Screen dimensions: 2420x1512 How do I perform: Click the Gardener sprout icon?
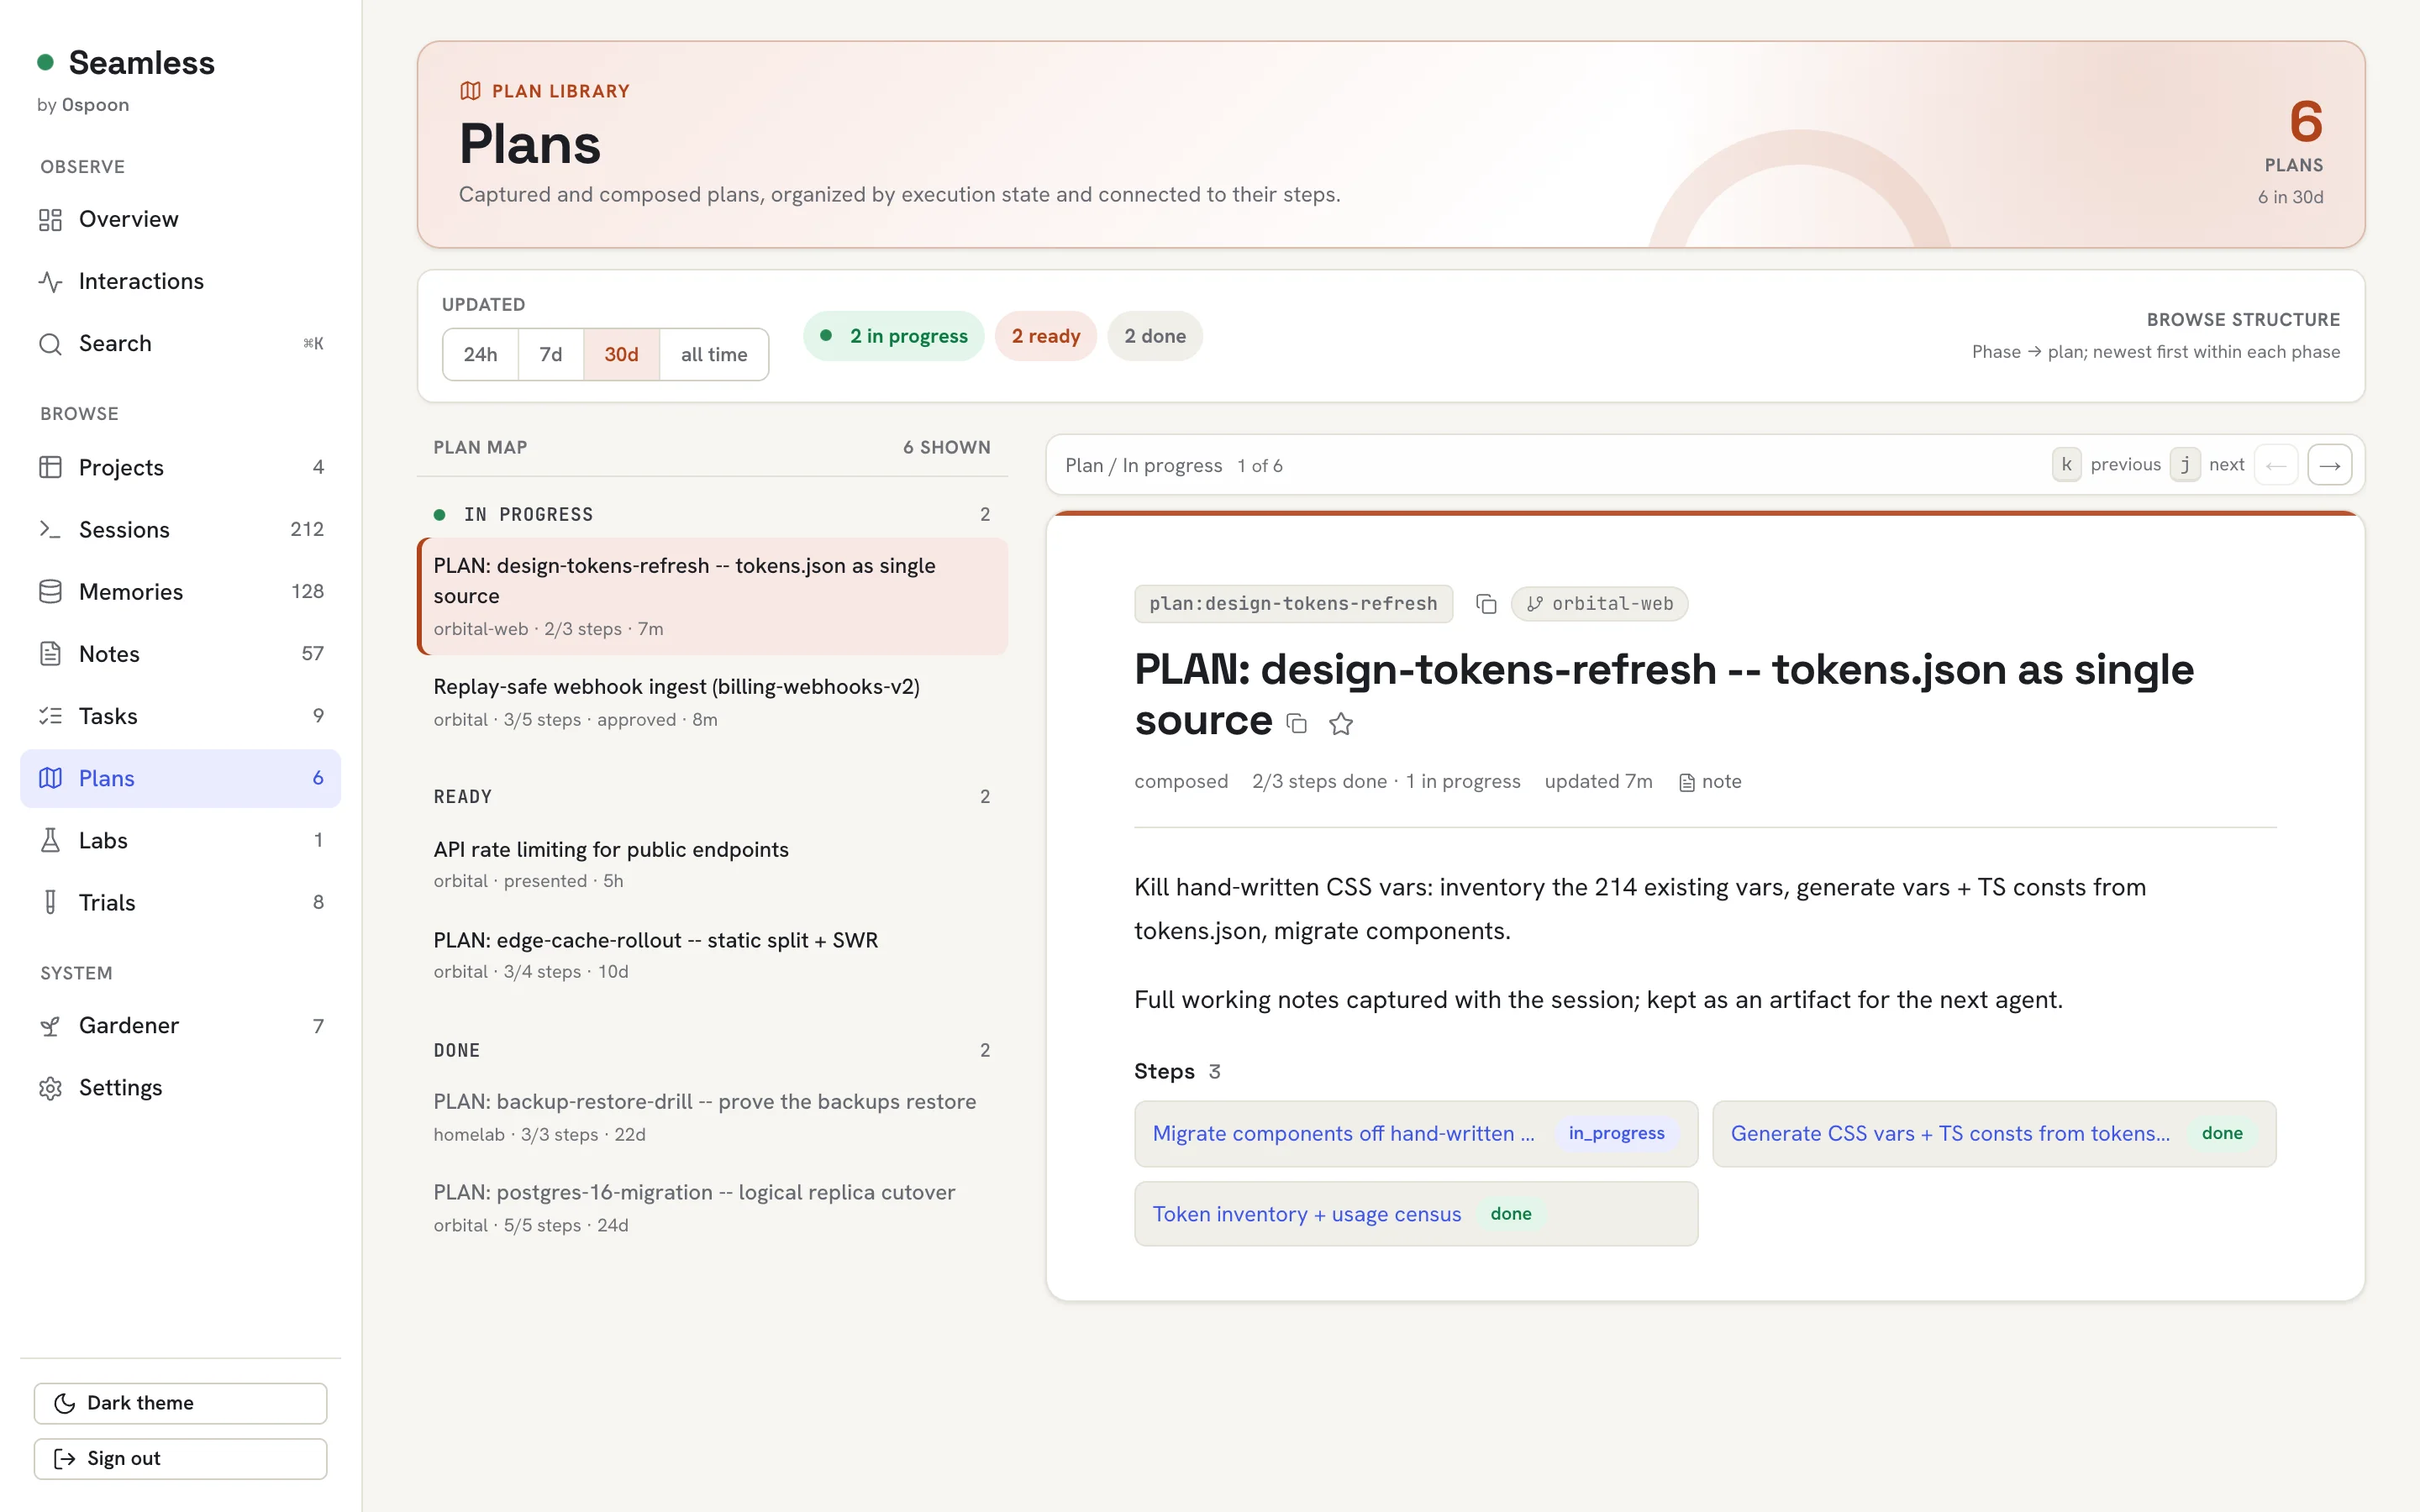tap(50, 1026)
